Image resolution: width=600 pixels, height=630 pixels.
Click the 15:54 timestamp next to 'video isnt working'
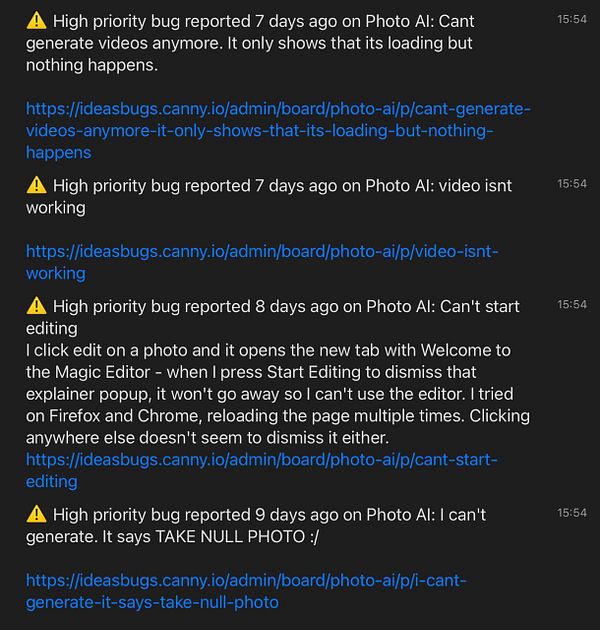pyautogui.click(x=571, y=184)
